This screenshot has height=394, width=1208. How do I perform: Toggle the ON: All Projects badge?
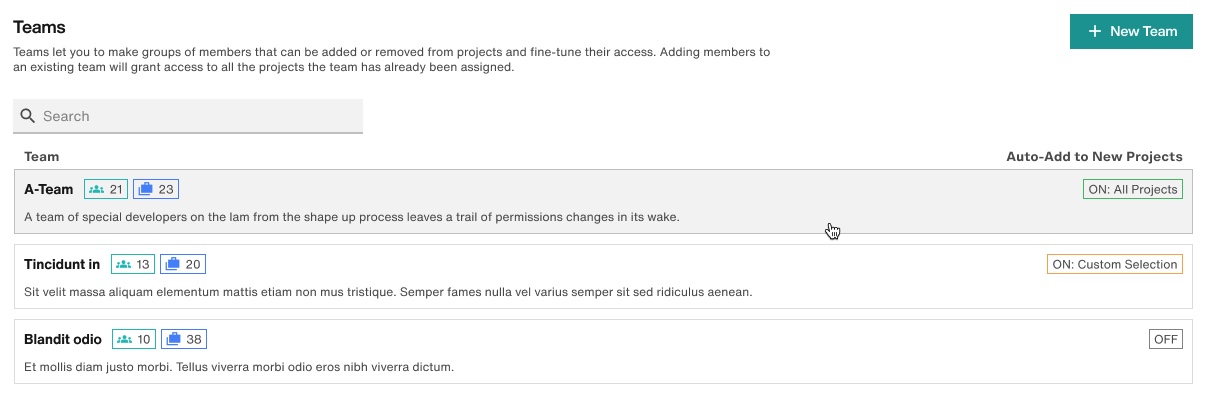[x=1133, y=189]
